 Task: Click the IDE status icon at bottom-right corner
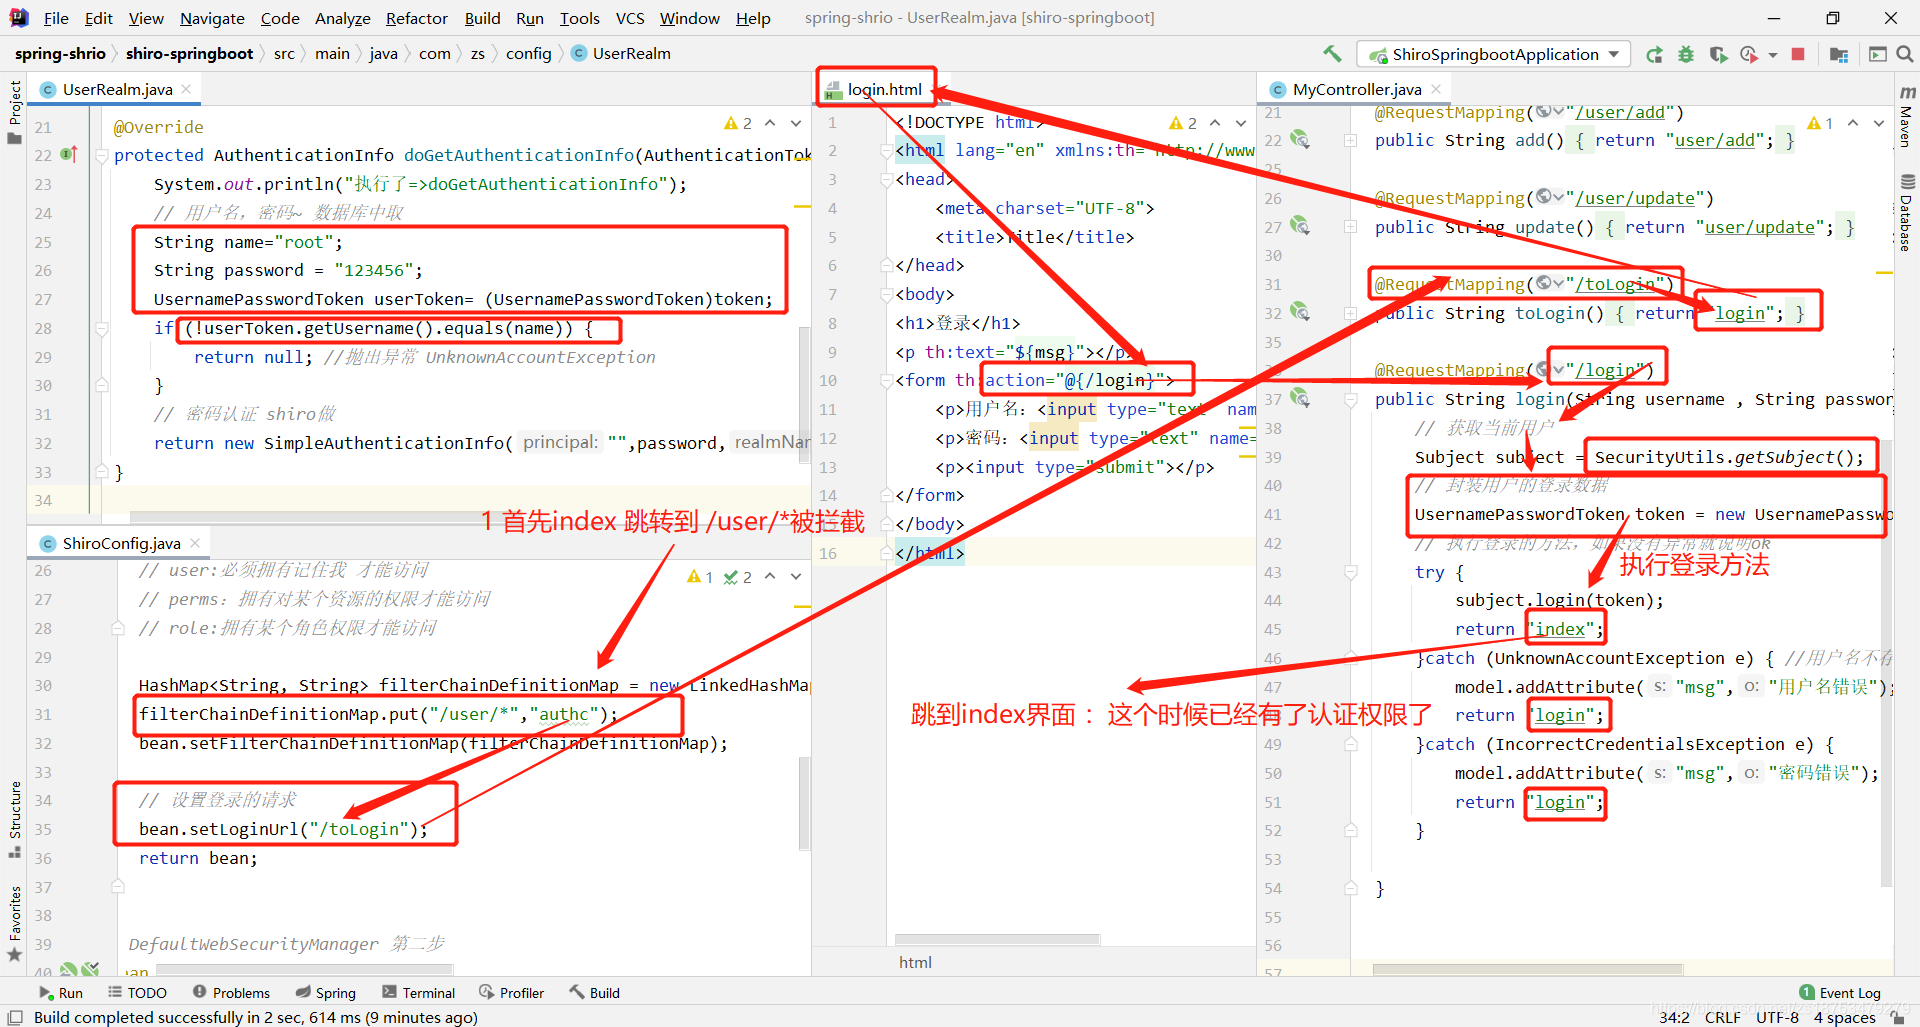pyautogui.click(x=1898, y=1017)
